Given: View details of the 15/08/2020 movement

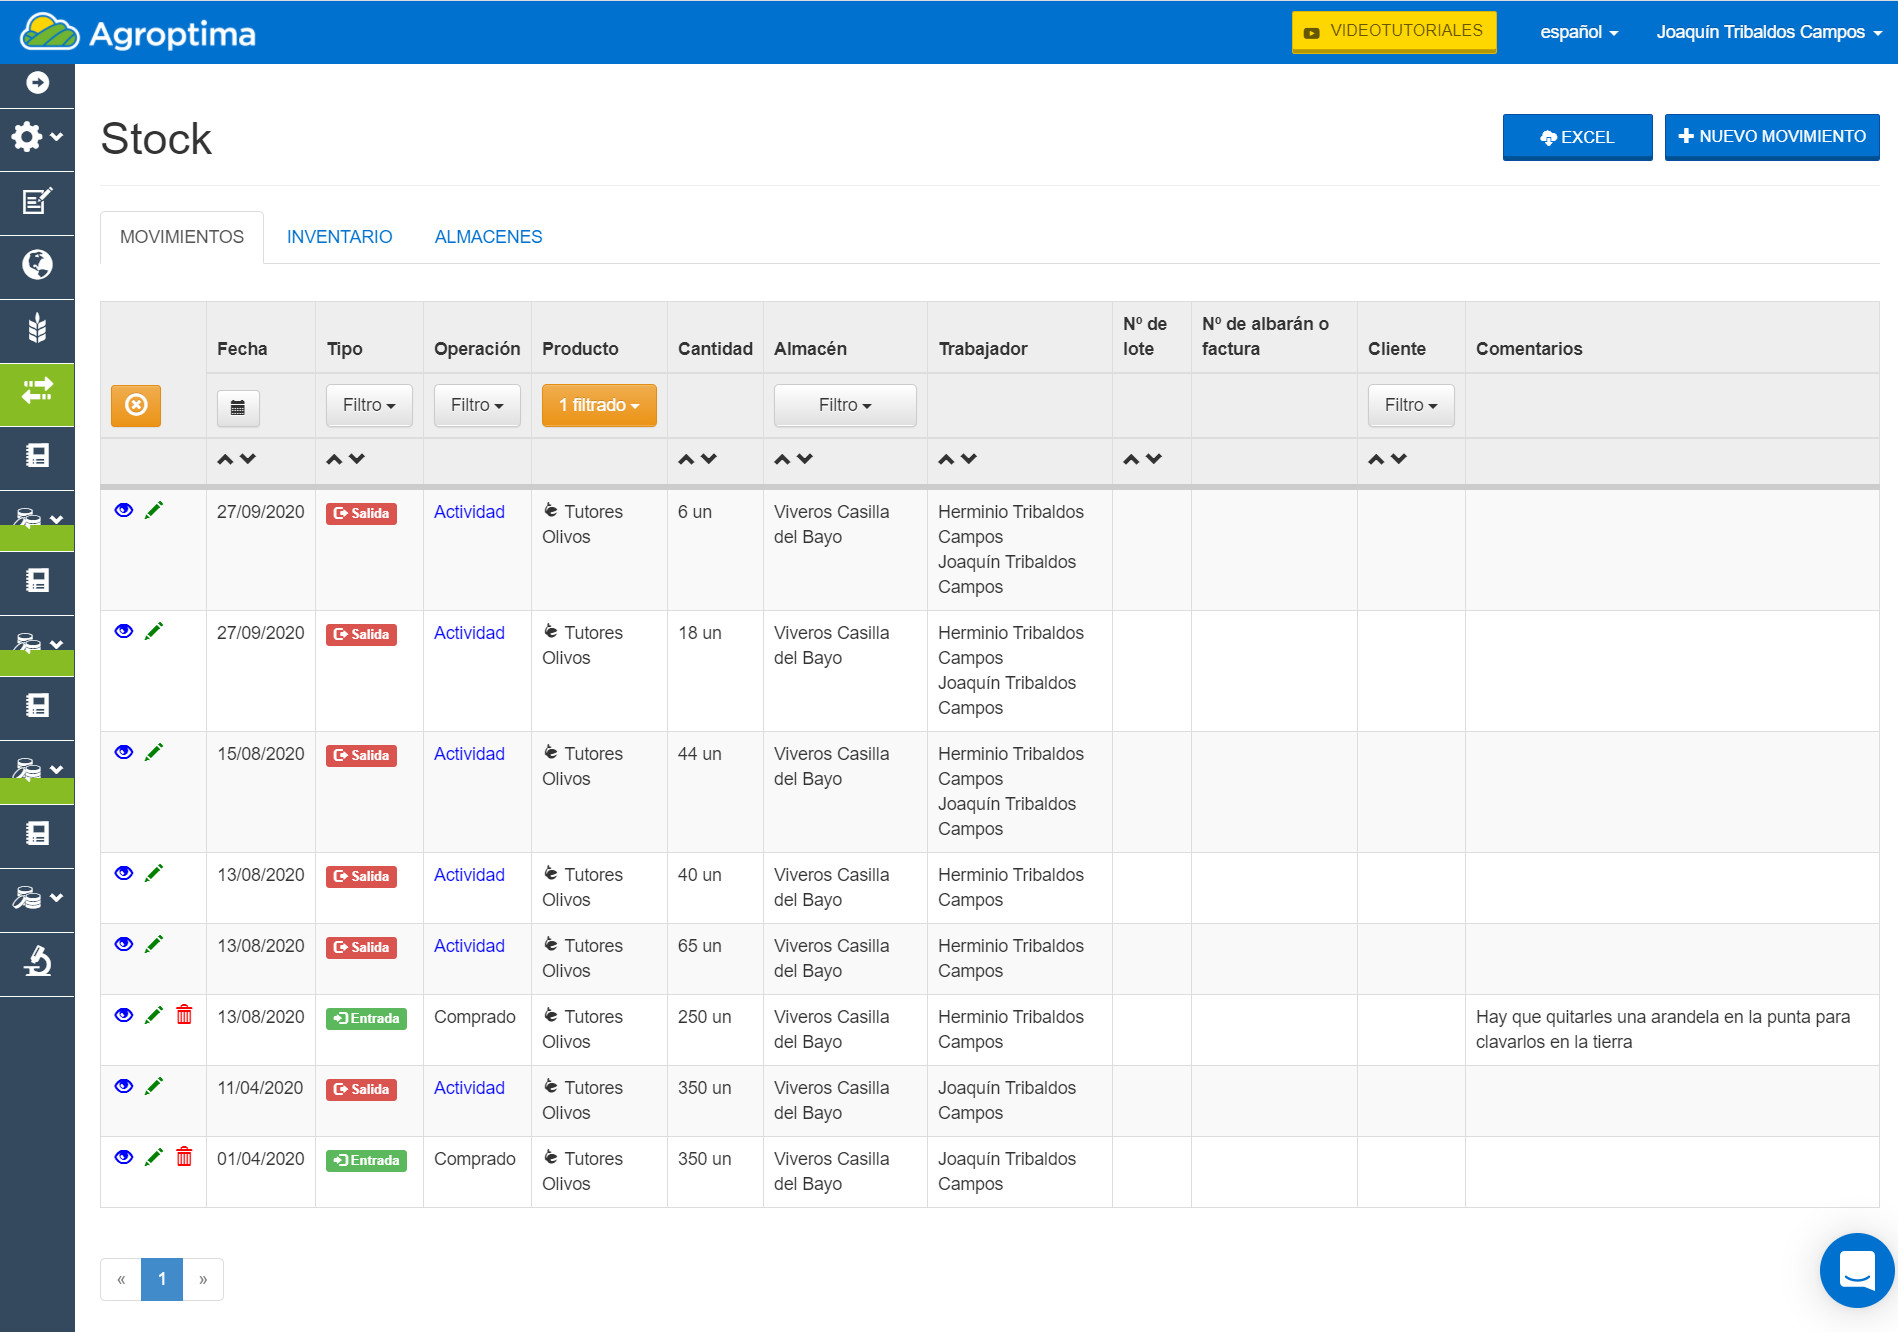Looking at the screenshot, I should coord(124,752).
